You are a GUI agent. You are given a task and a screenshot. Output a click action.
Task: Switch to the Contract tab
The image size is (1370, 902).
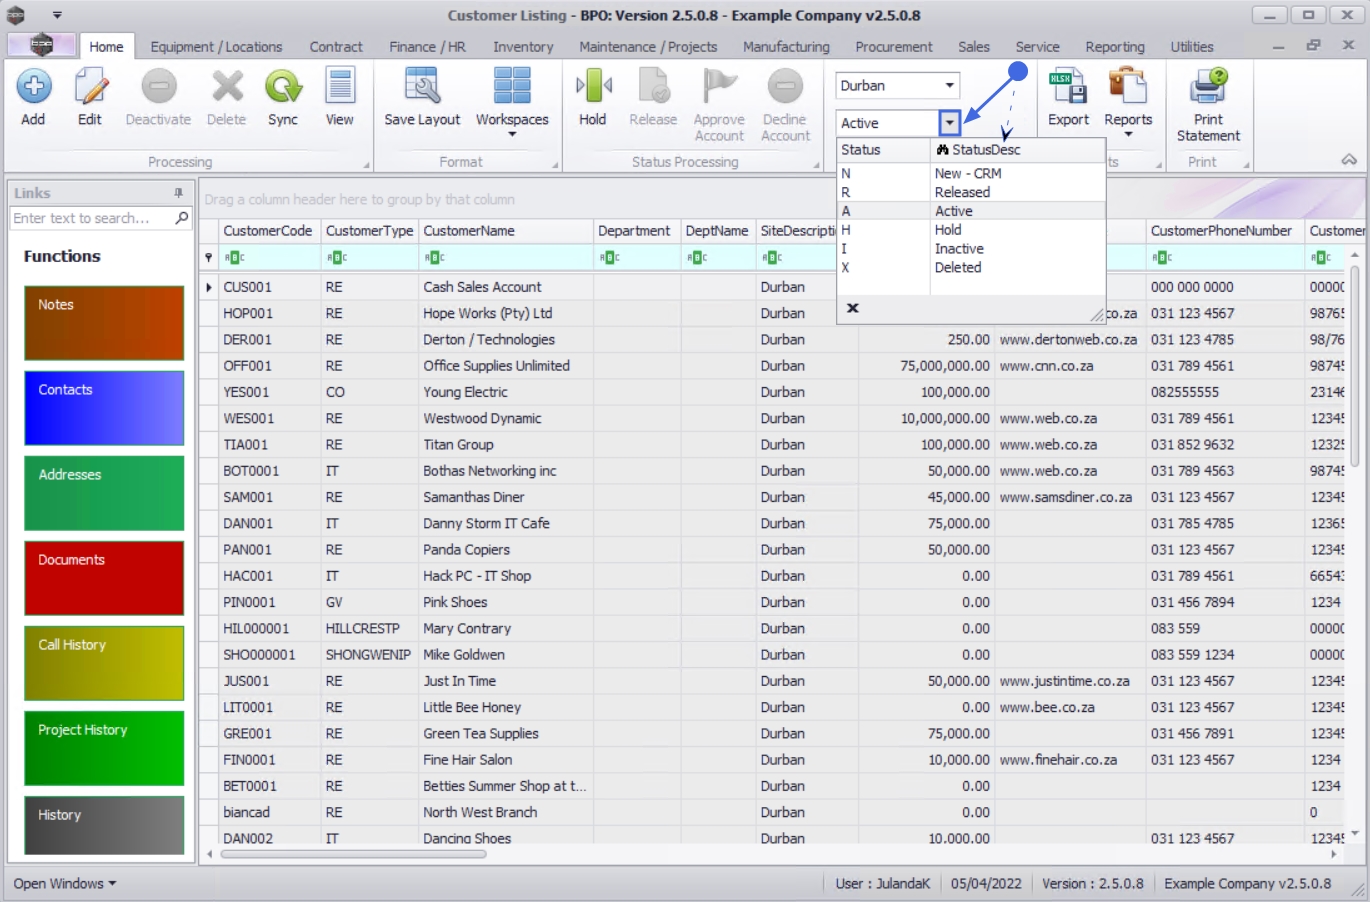pyautogui.click(x=336, y=47)
